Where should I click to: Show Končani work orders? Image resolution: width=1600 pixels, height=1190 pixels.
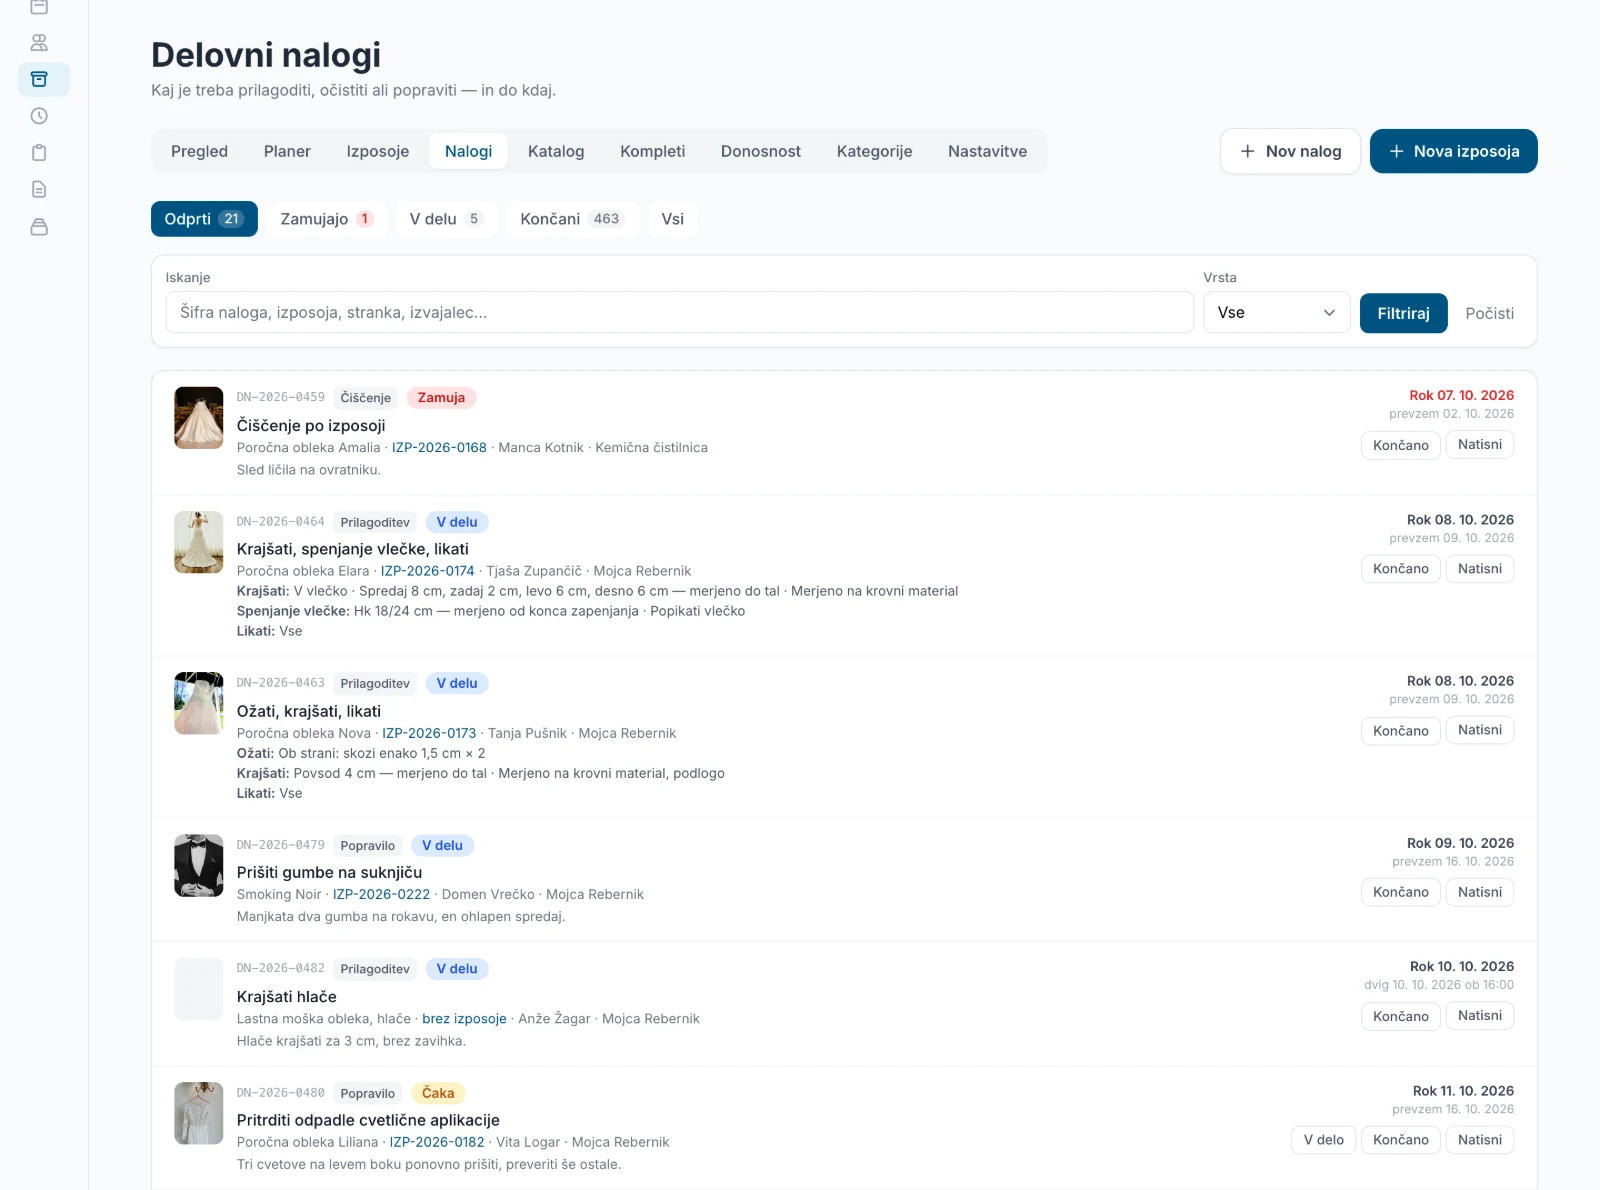pos(571,219)
